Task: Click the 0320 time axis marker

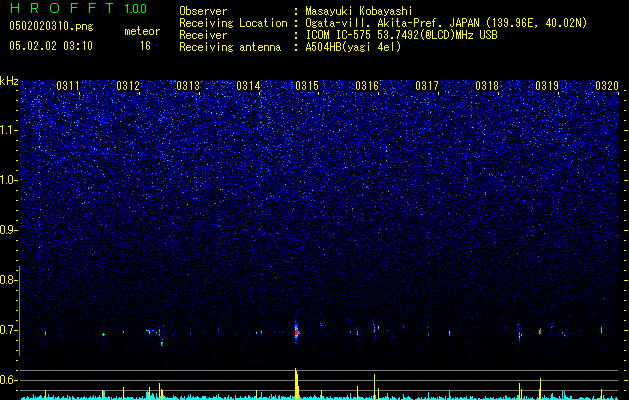Action: pyautogui.click(x=607, y=86)
